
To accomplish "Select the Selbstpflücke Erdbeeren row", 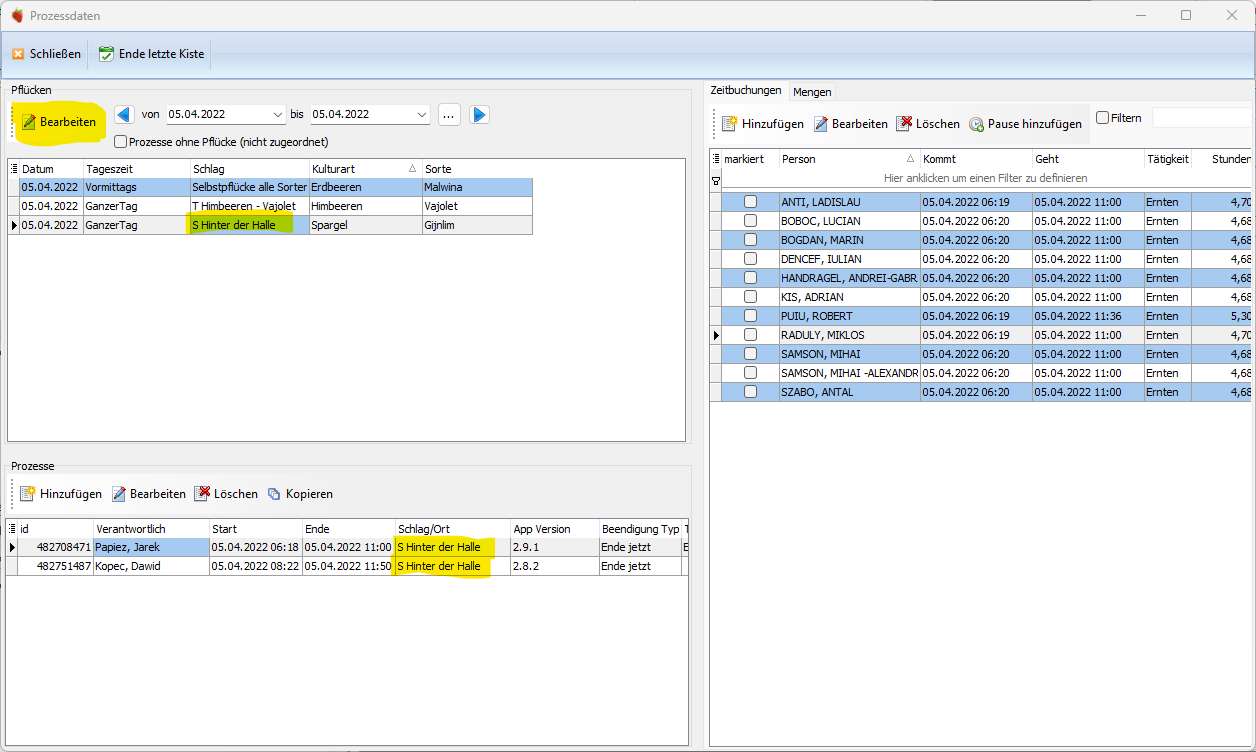I will (270, 187).
